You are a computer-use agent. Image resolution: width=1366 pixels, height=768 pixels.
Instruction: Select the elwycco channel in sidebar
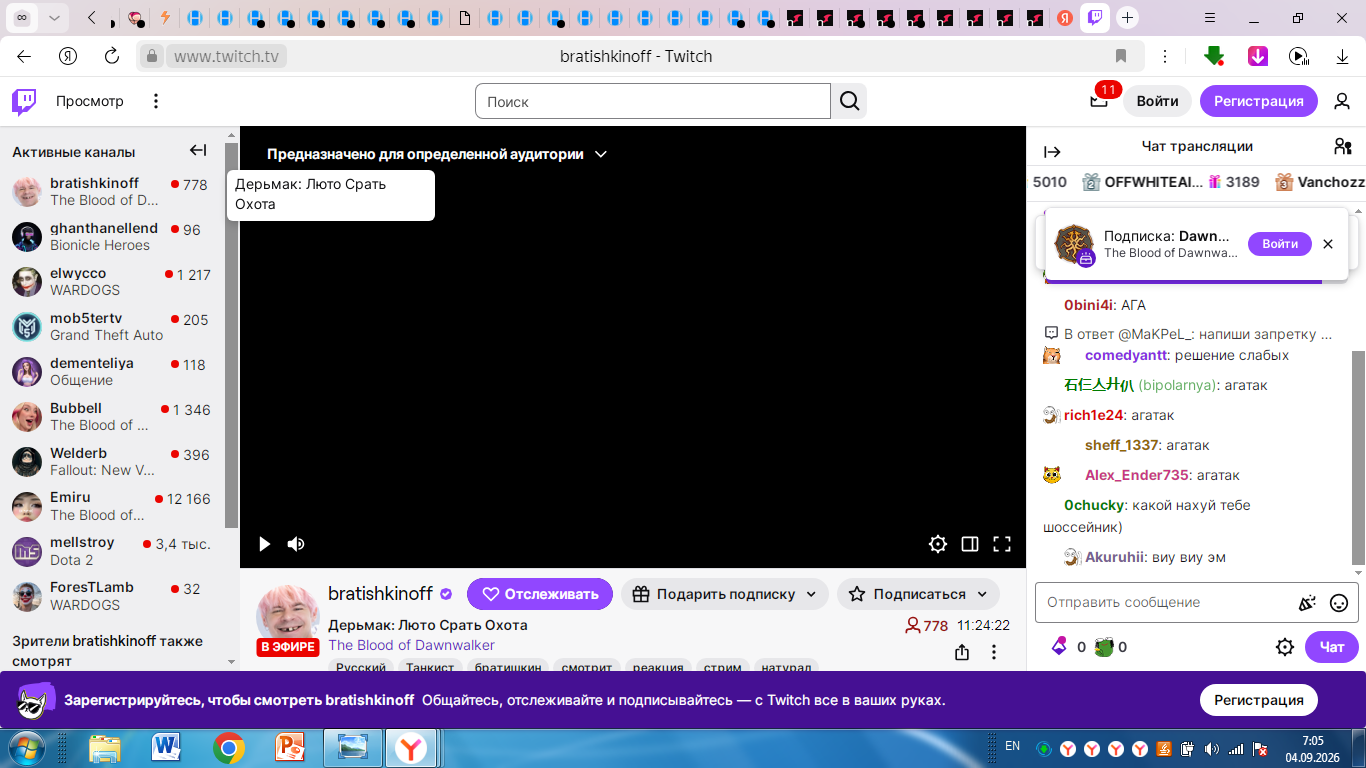(x=111, y=281)
